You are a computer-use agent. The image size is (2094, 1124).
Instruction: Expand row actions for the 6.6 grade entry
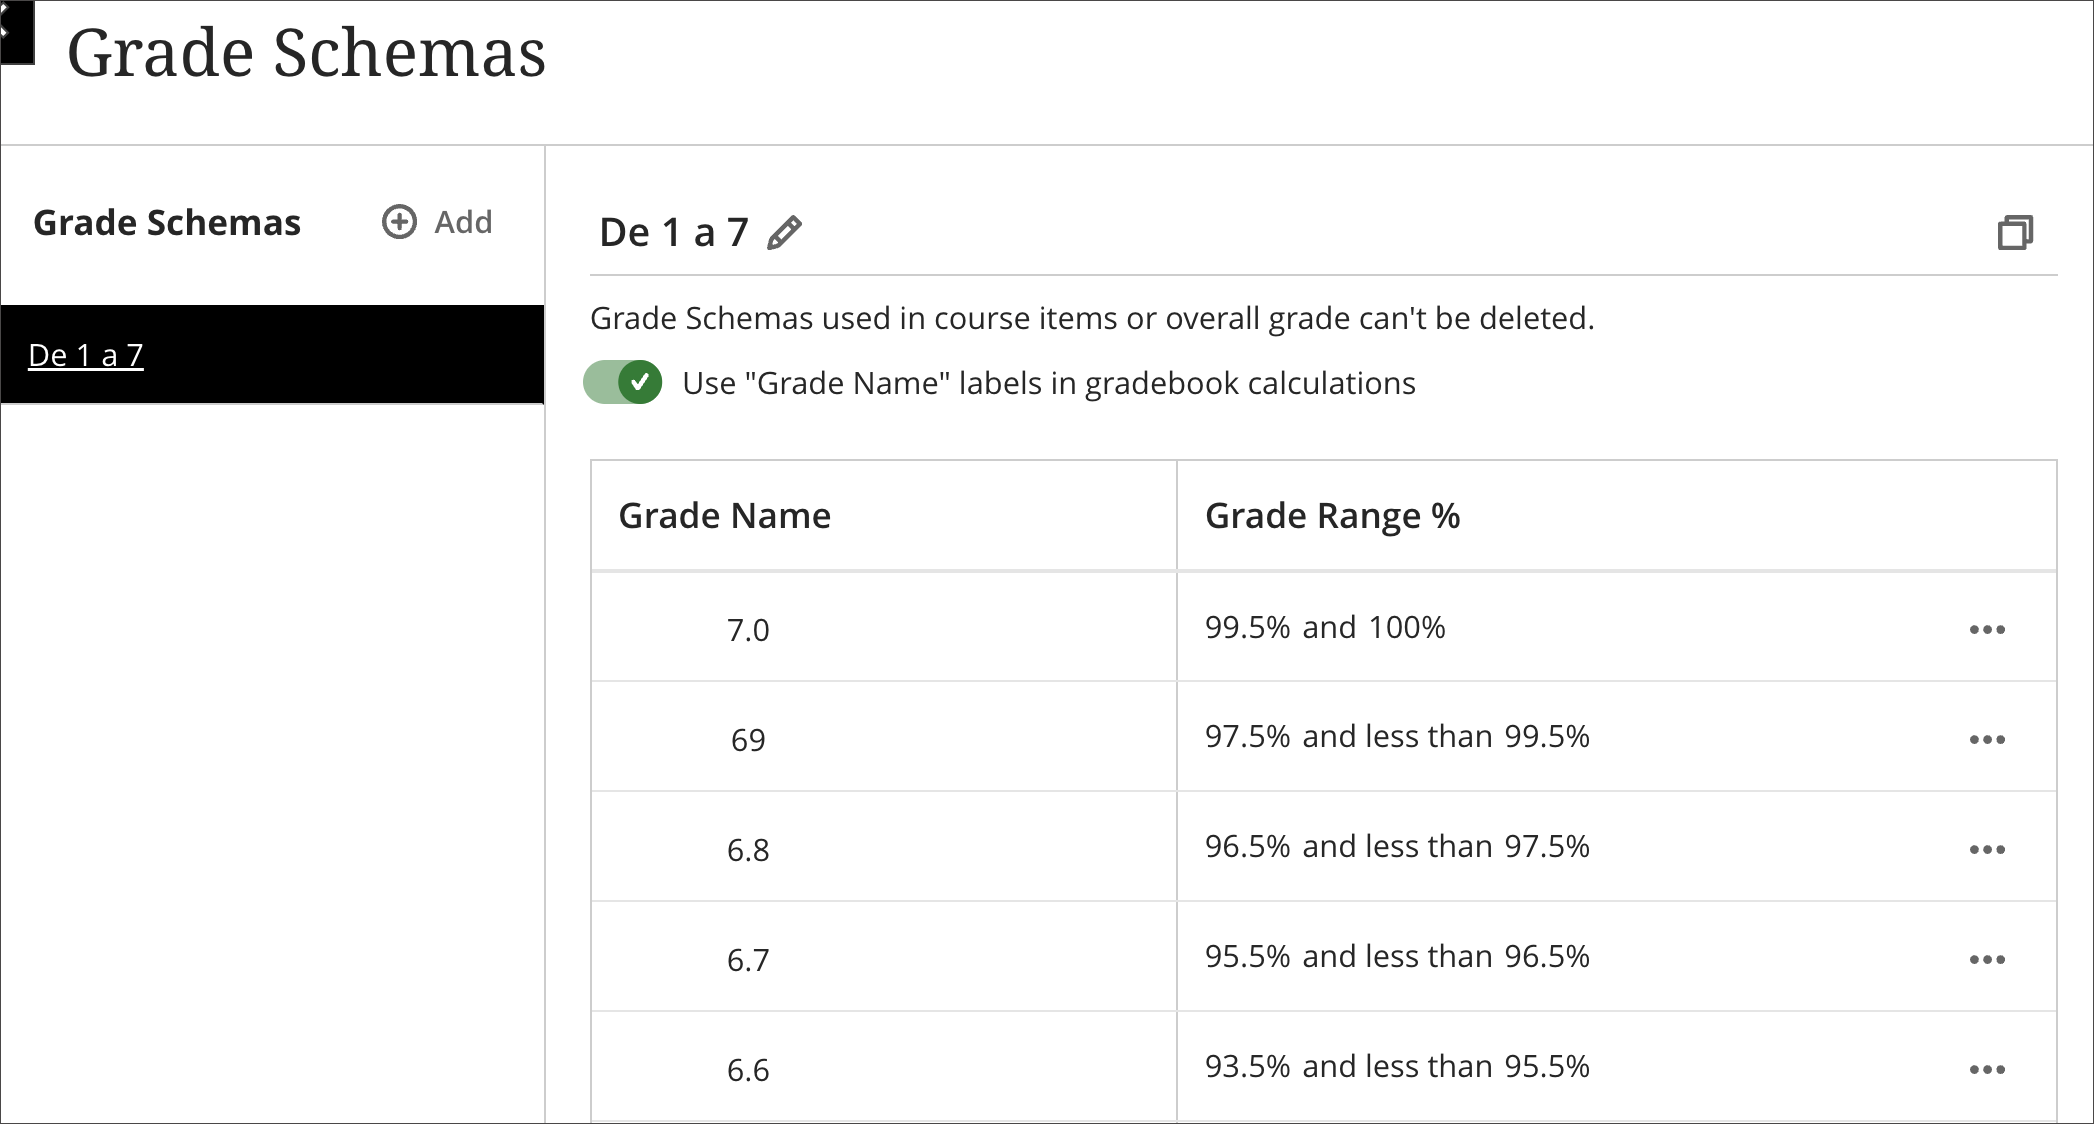point(1988,1068)
